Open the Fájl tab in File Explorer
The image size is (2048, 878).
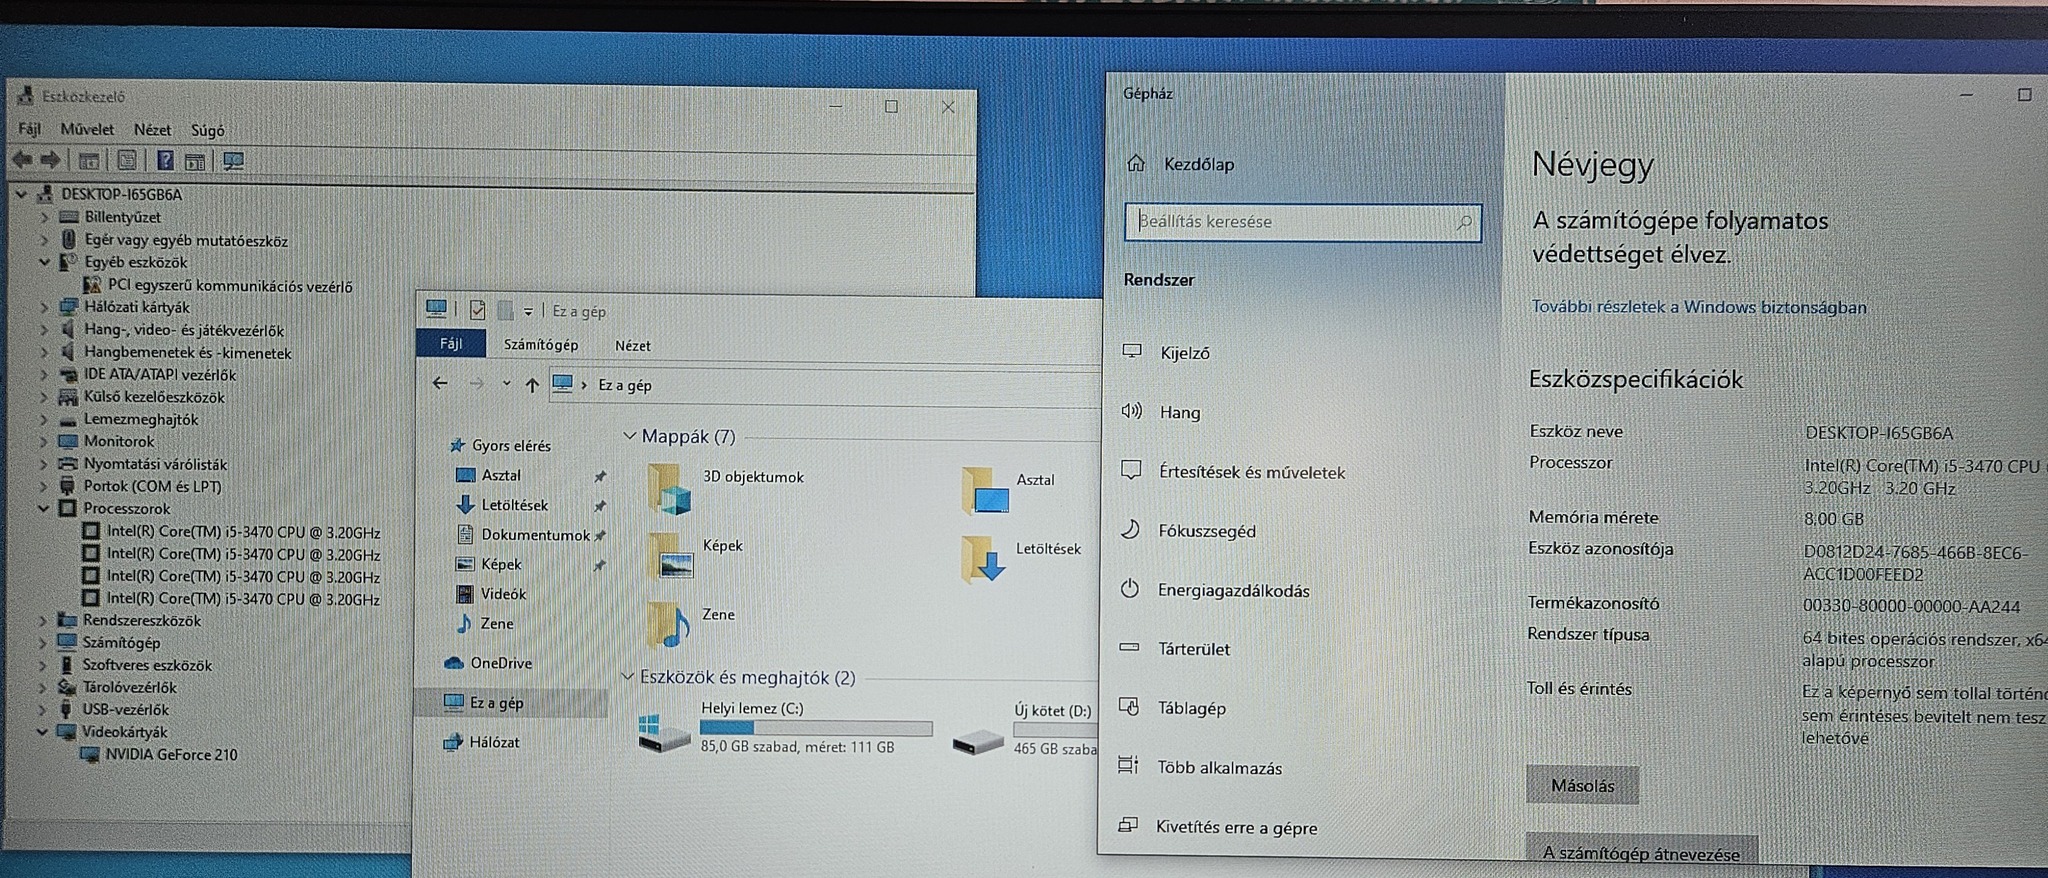coord(451,343)
